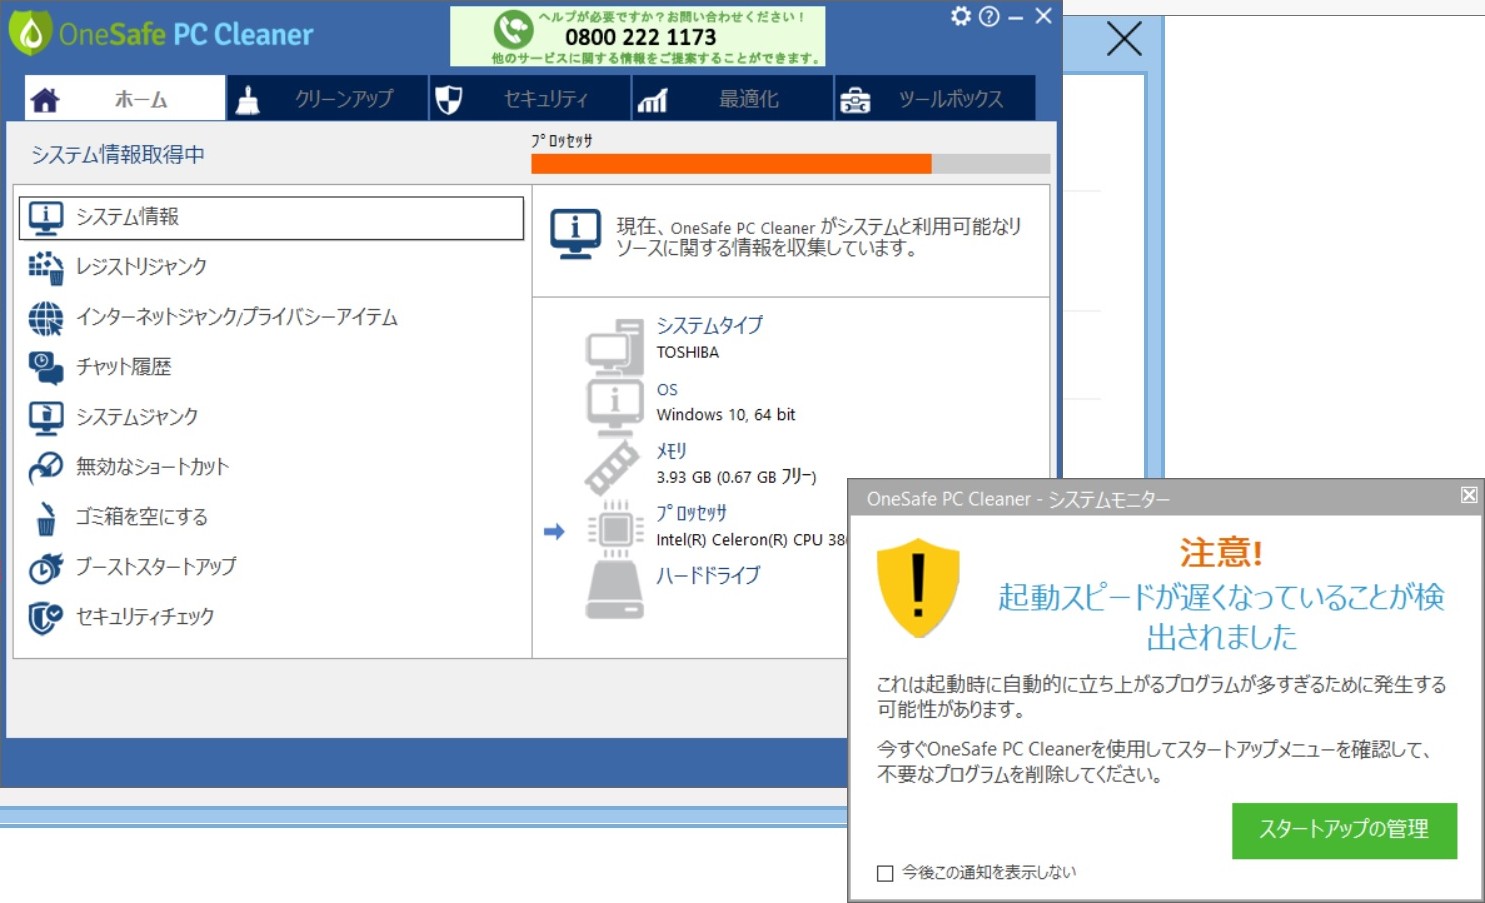Select インターネットジャンク/プライバシーアイテム
This screenshot has height=903, width=1485.
point(271,317)
